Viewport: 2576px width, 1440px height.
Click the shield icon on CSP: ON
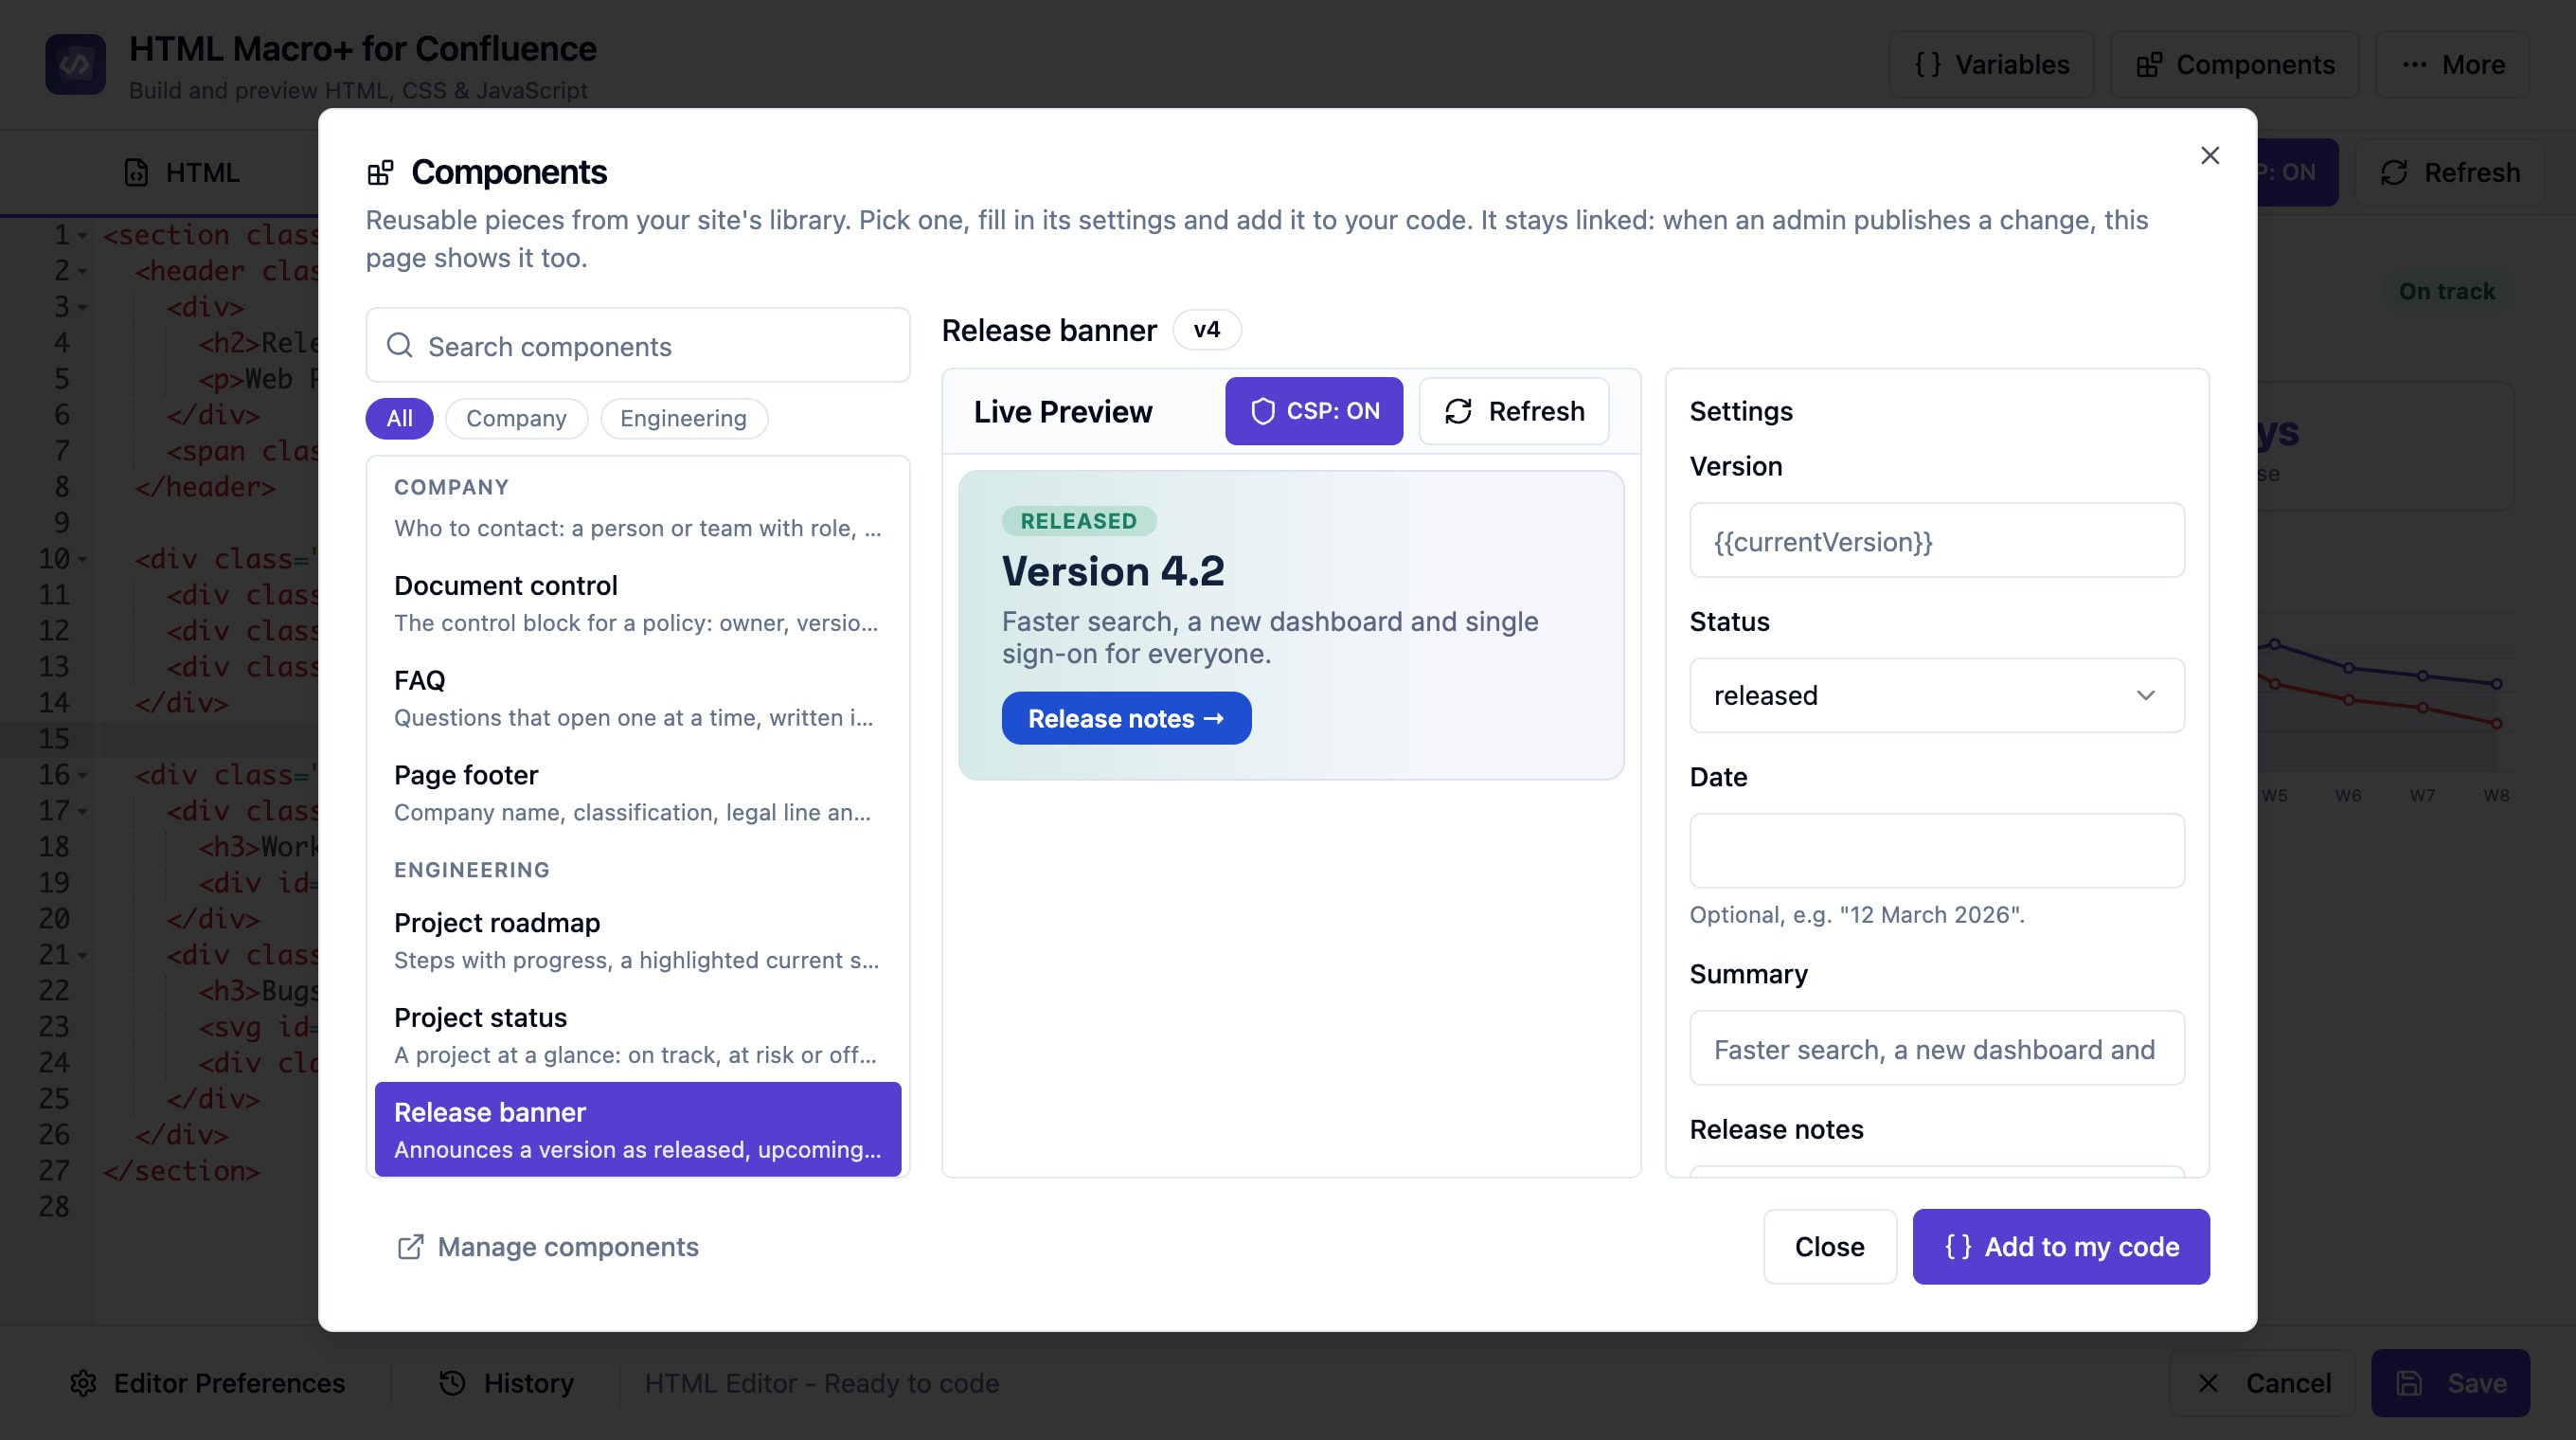1262,411
